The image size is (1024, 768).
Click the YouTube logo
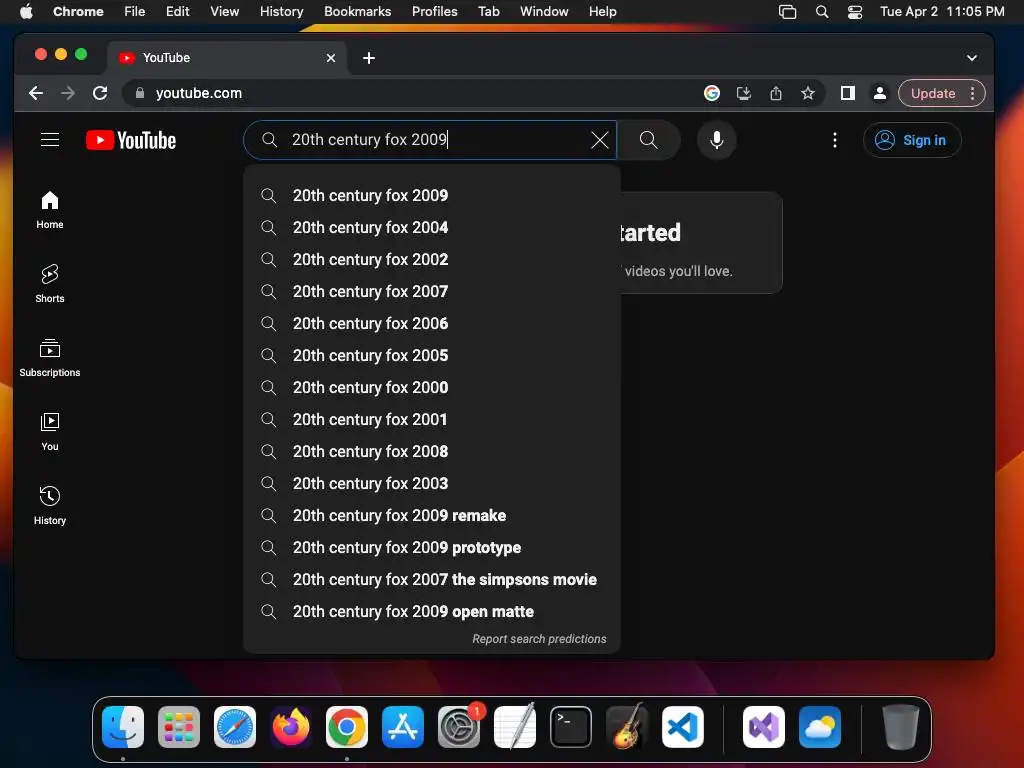[131, 140]
